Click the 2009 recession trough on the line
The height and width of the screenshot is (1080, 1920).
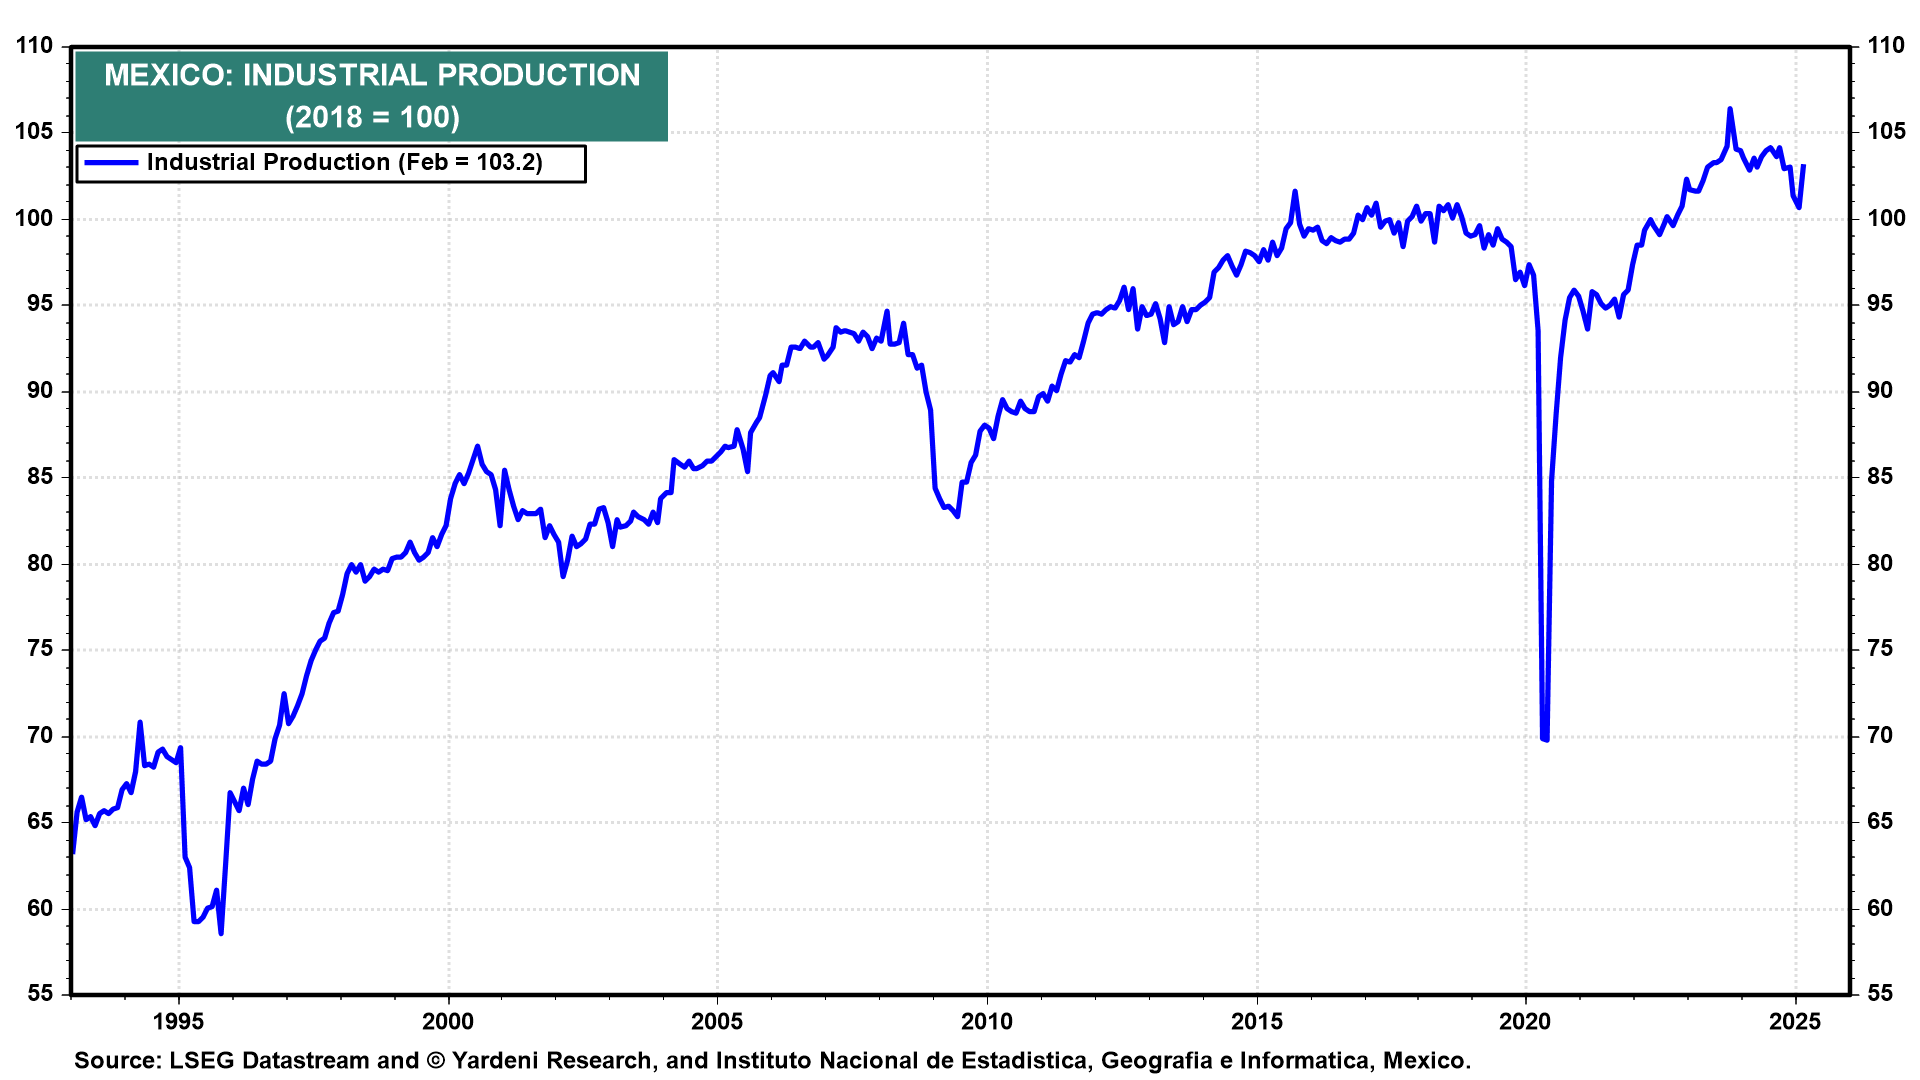click(957, 516)
